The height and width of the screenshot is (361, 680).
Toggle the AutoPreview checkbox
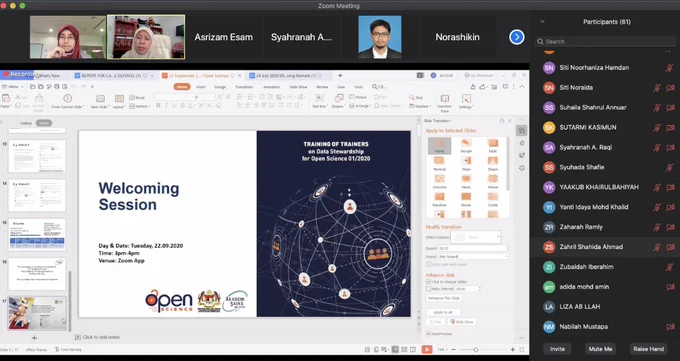click(x=428, y=334)
